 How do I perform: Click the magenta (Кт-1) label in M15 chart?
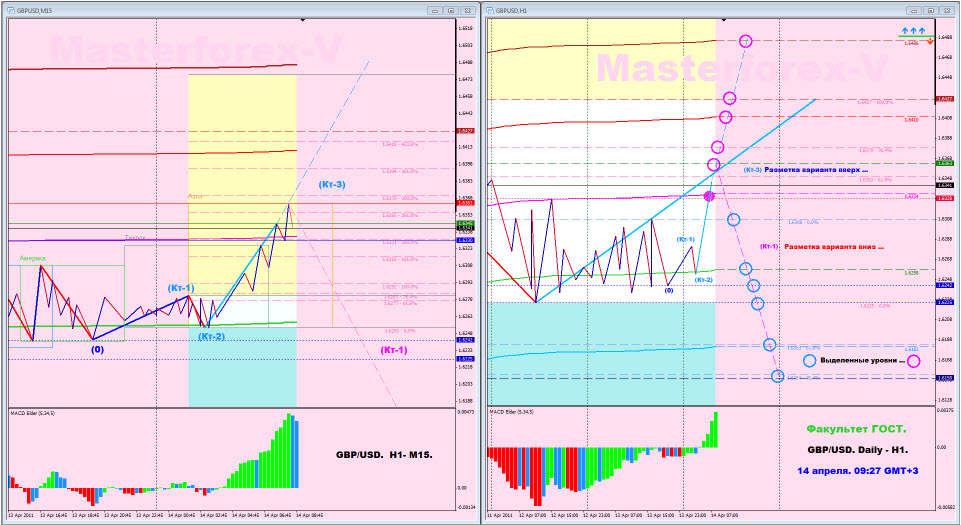click(x=393, y=350)
